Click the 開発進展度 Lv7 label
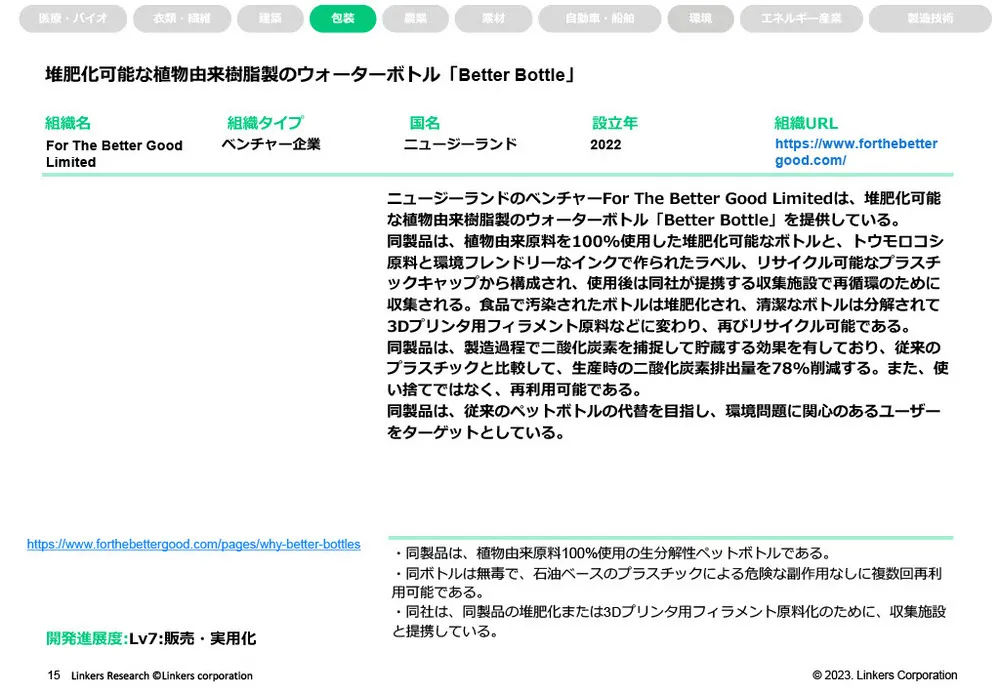The height and width of the screenshot is (692, 1000). click(150, 638)
